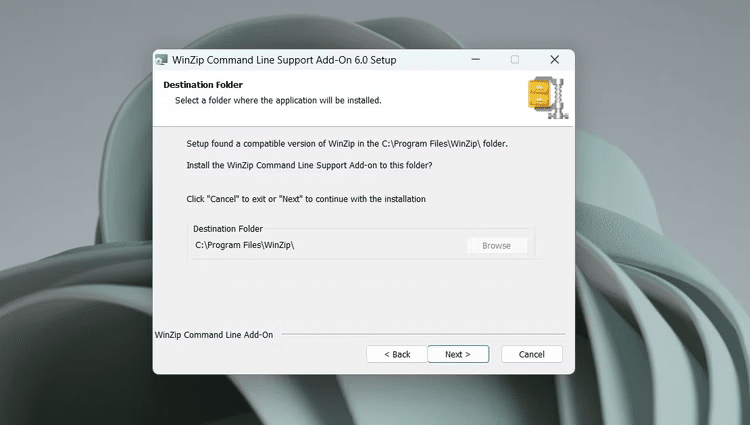Go back with the Back button
Screen dimensions: 750x425
click(395, 354)
